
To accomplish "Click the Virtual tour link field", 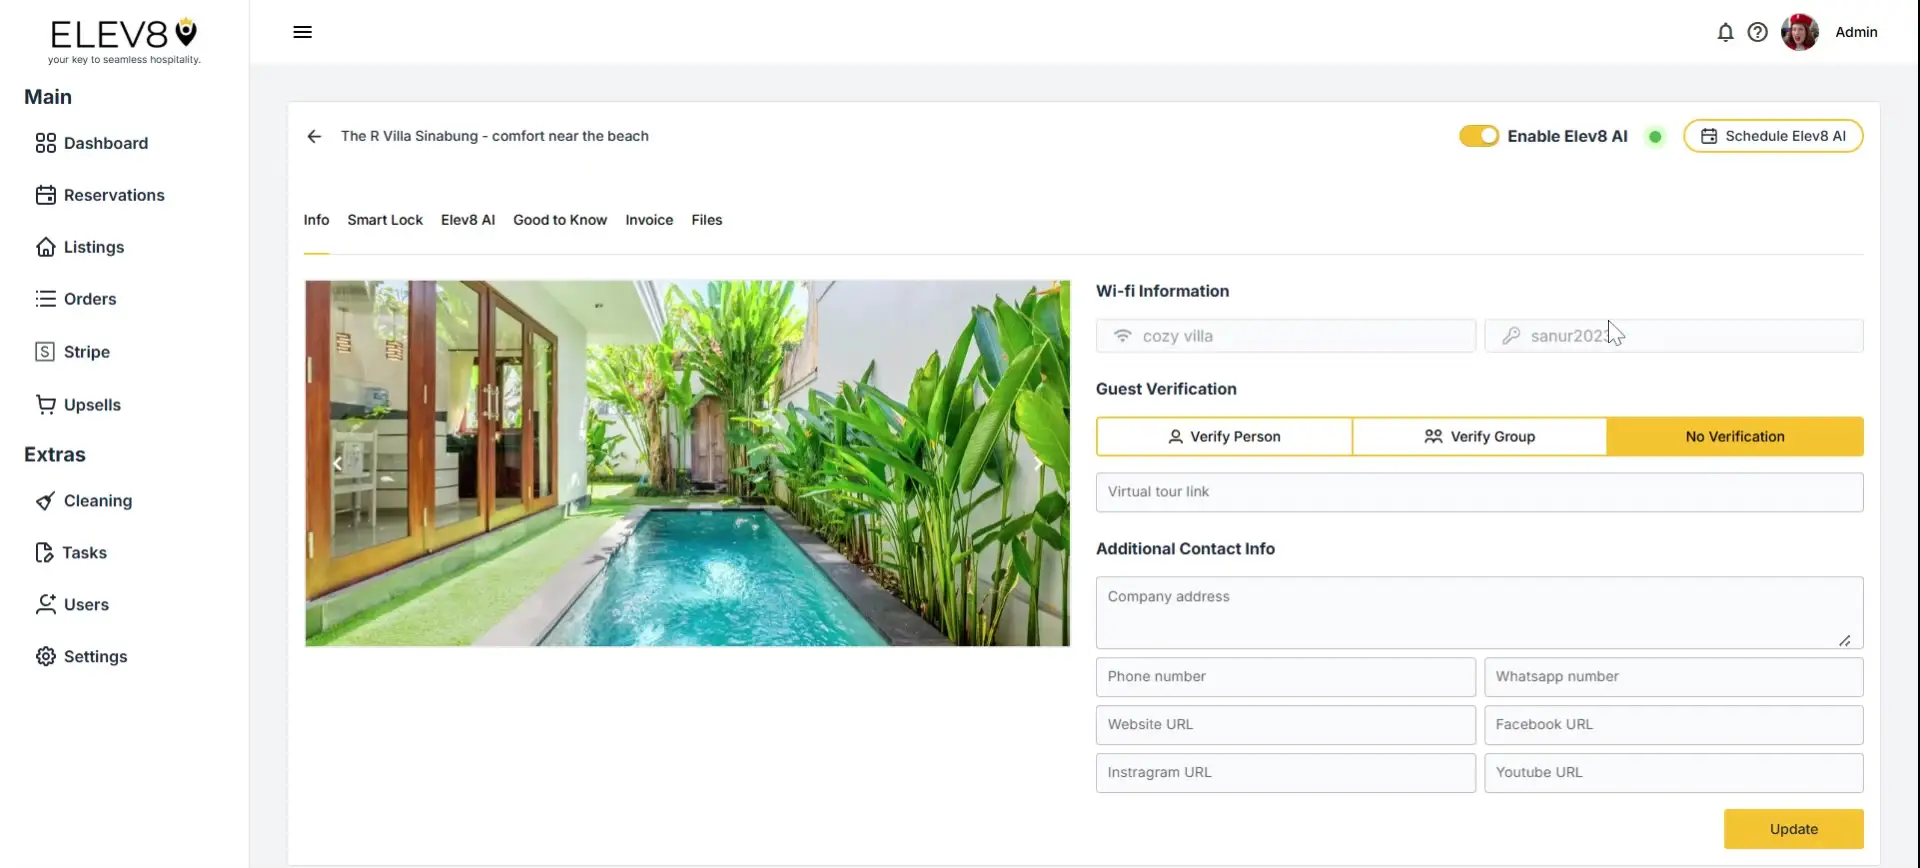I will pyautogui.click(x=1479, y=492).
